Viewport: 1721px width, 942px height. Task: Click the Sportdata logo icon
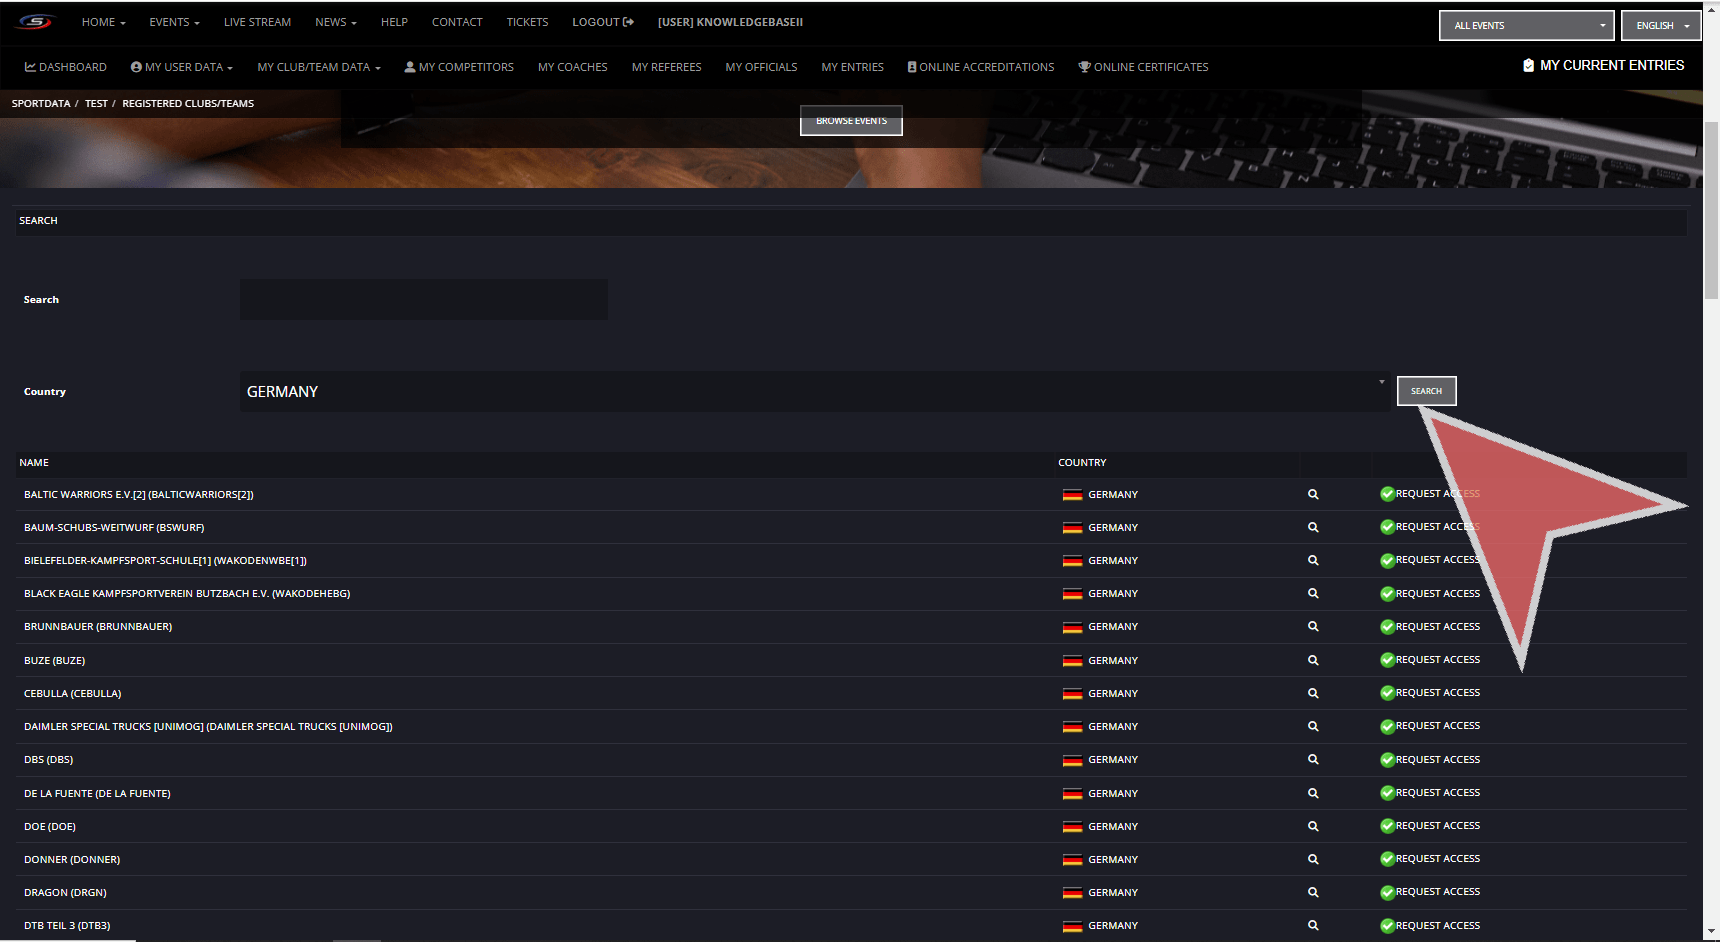point(34,22)
